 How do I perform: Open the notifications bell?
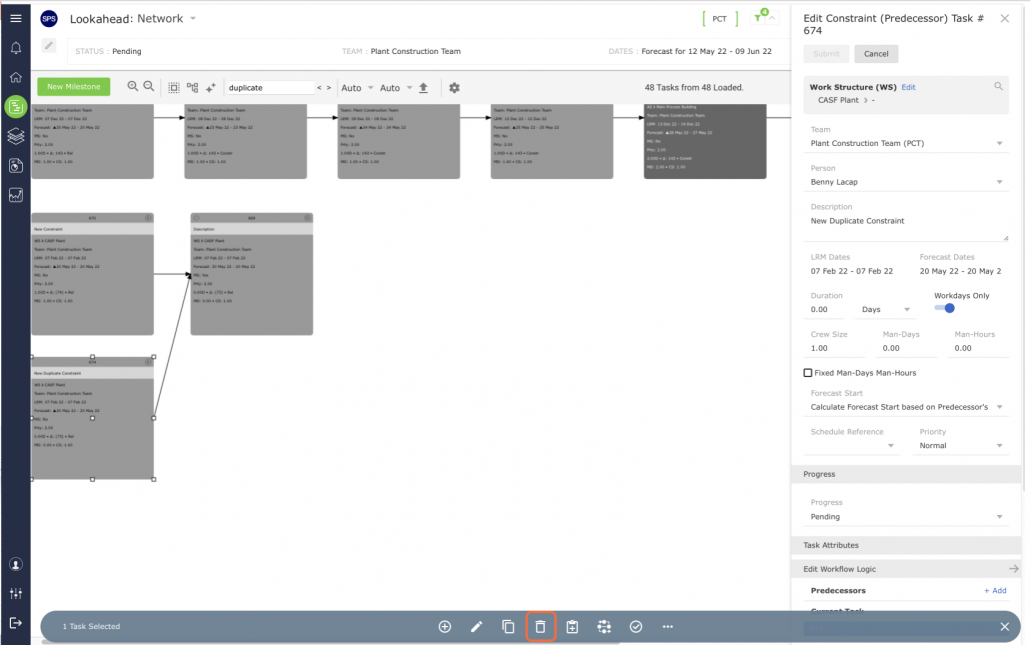16,48
